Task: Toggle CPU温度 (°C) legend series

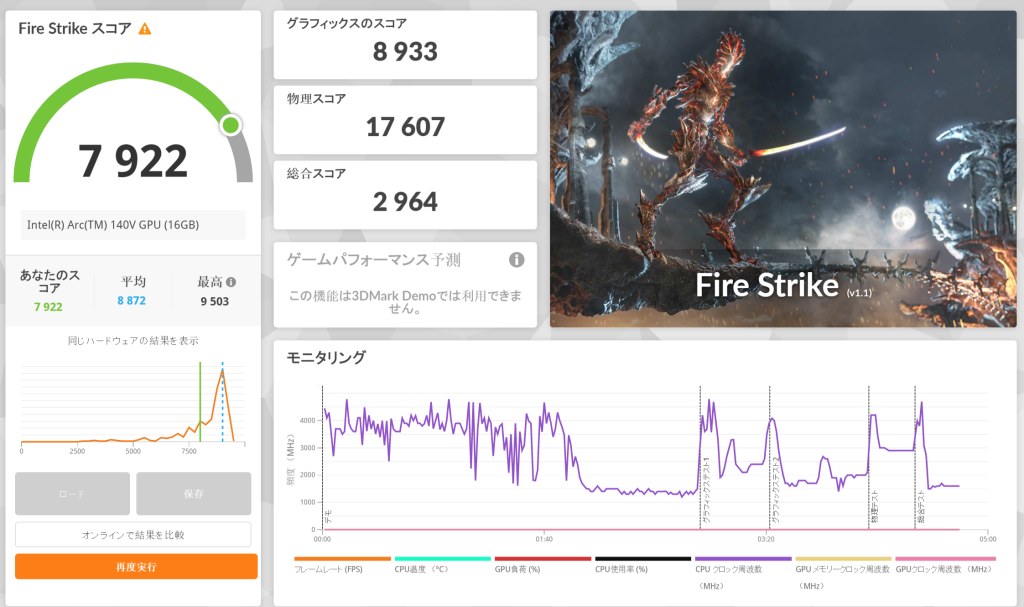Action: pos(442,568)
